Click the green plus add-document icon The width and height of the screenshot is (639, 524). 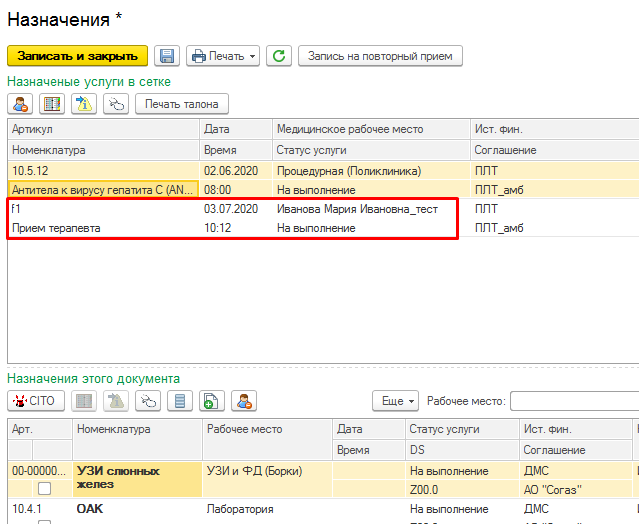pyautogui.click(x=211, y=401)
